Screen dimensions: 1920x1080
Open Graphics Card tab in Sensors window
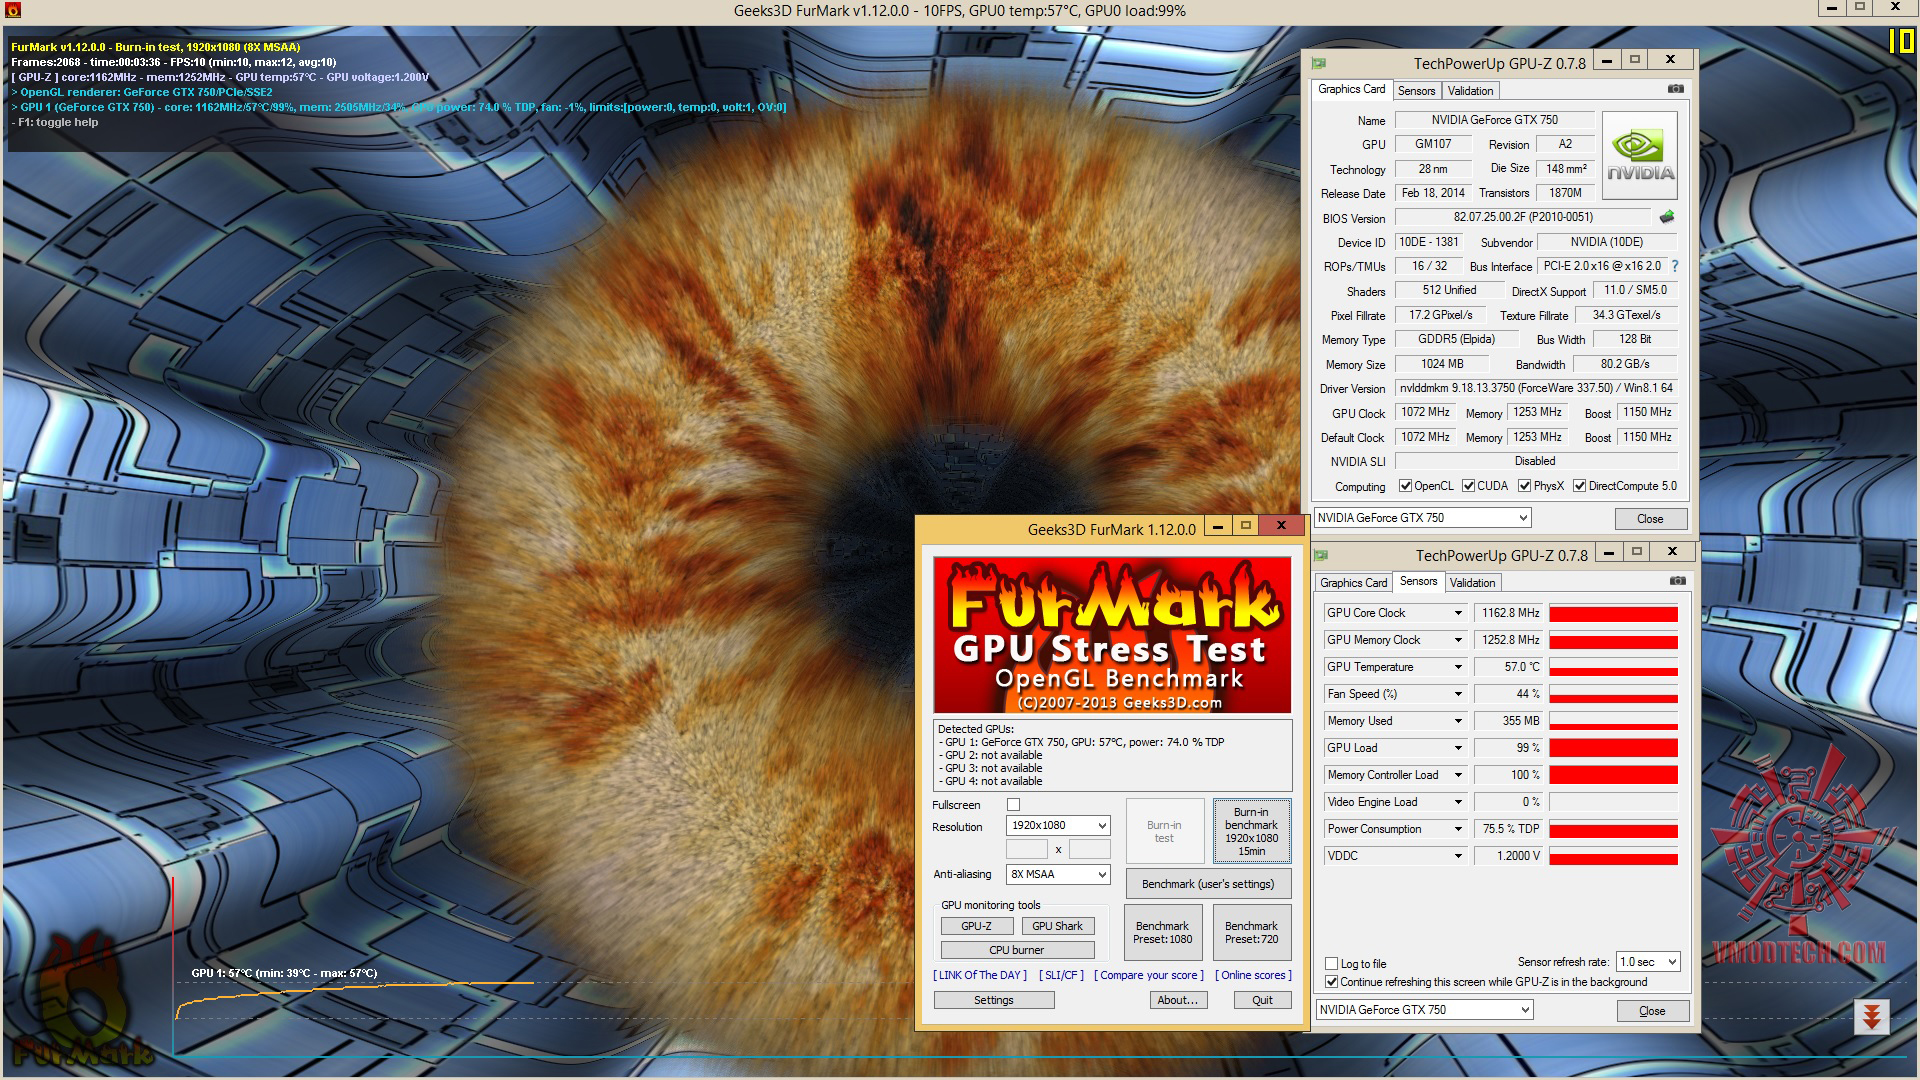coord(1353,583)
